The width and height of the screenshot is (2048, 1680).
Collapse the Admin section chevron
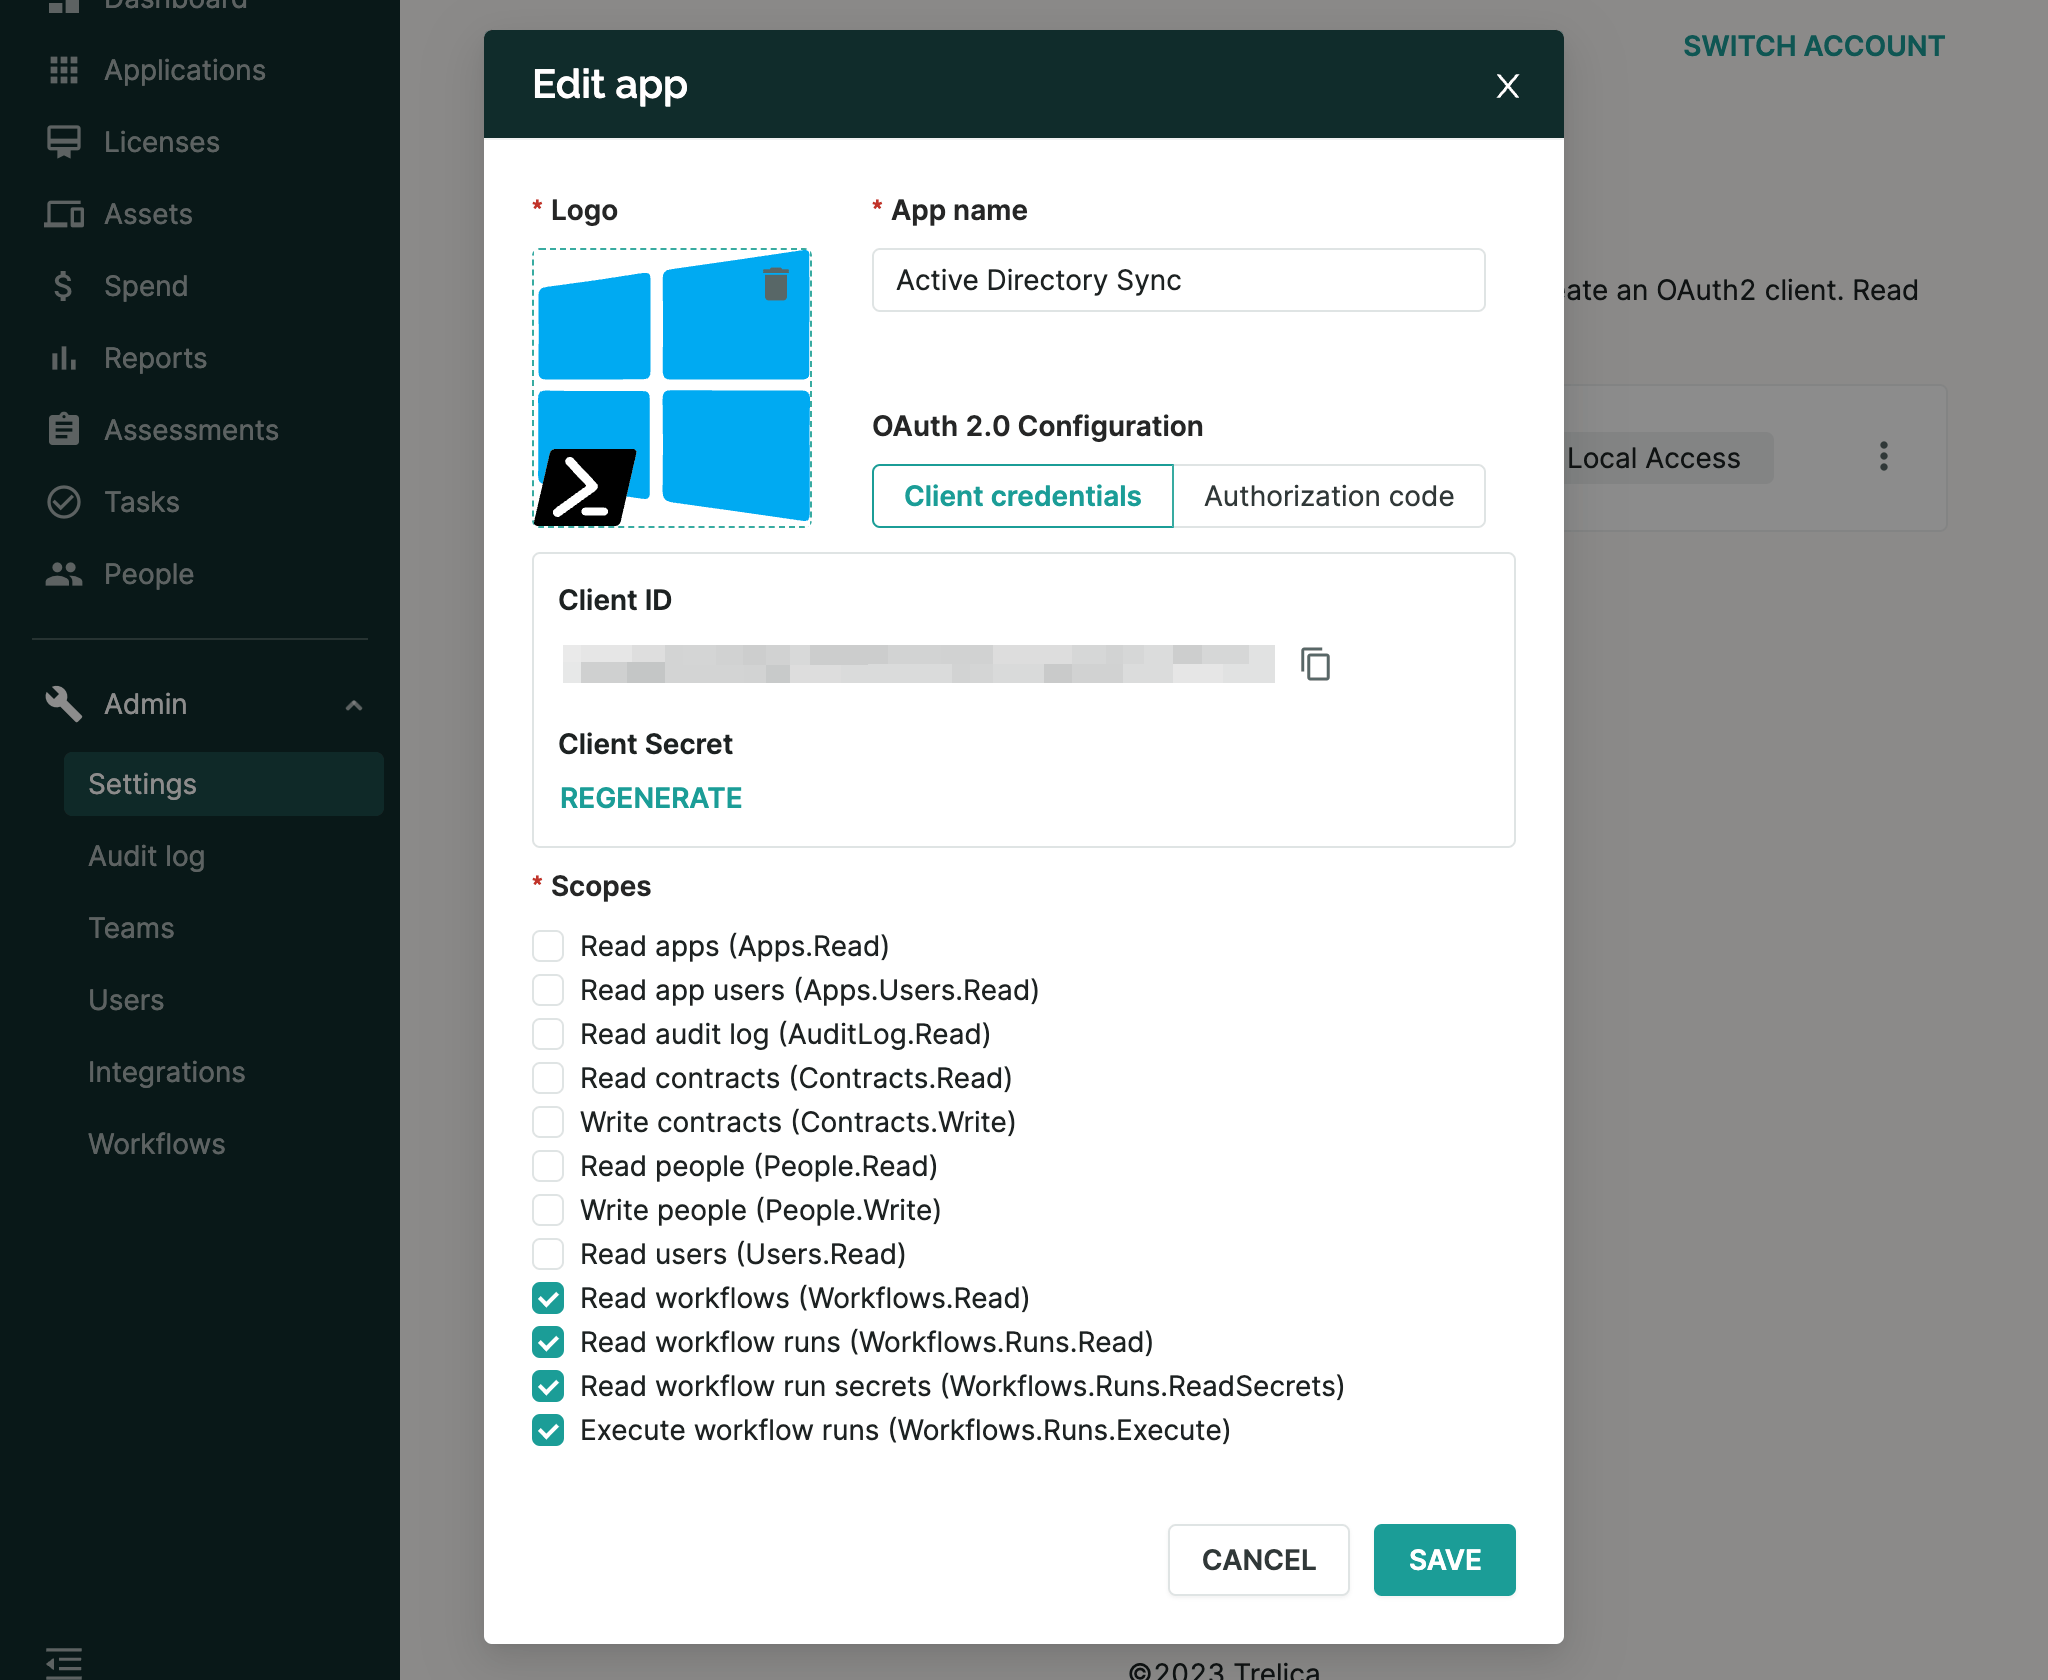tap(353, 705)
